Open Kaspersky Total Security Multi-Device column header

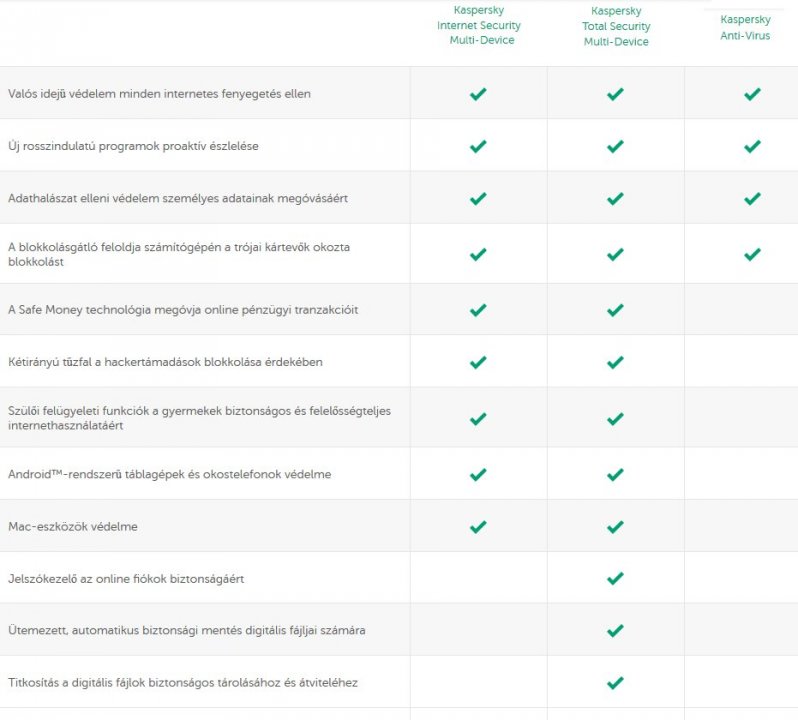(616, 27)
